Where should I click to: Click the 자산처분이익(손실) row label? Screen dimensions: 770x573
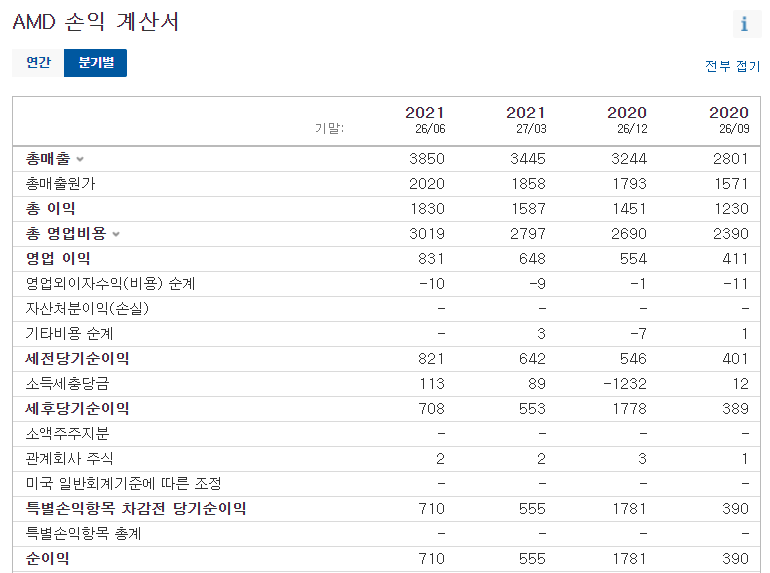[x=87, y=309]
